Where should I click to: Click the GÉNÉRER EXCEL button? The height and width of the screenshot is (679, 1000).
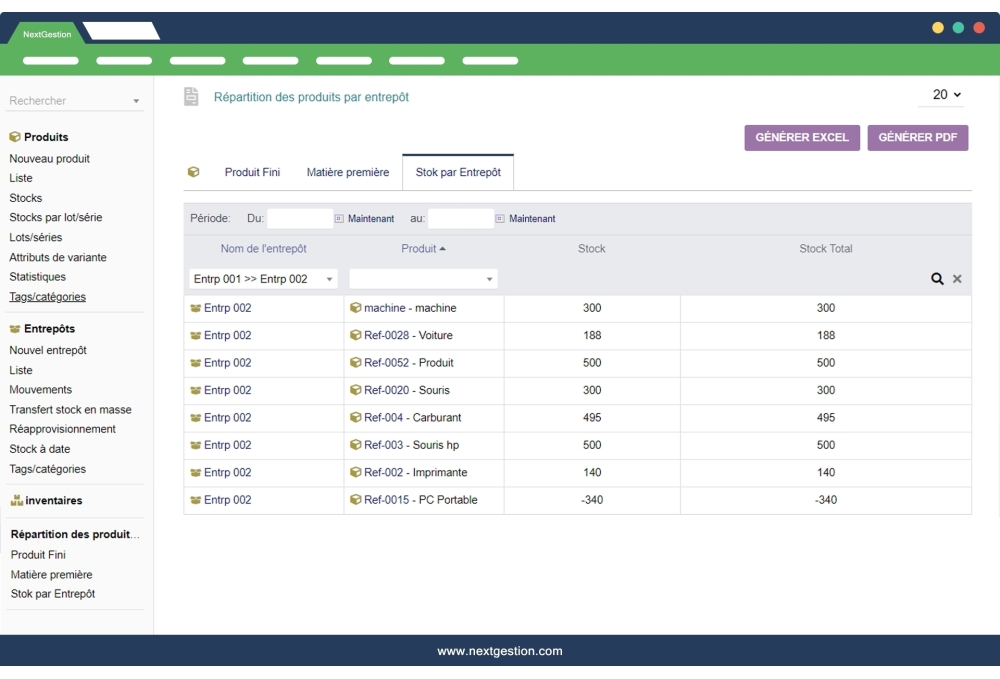(x=801, y=137)
